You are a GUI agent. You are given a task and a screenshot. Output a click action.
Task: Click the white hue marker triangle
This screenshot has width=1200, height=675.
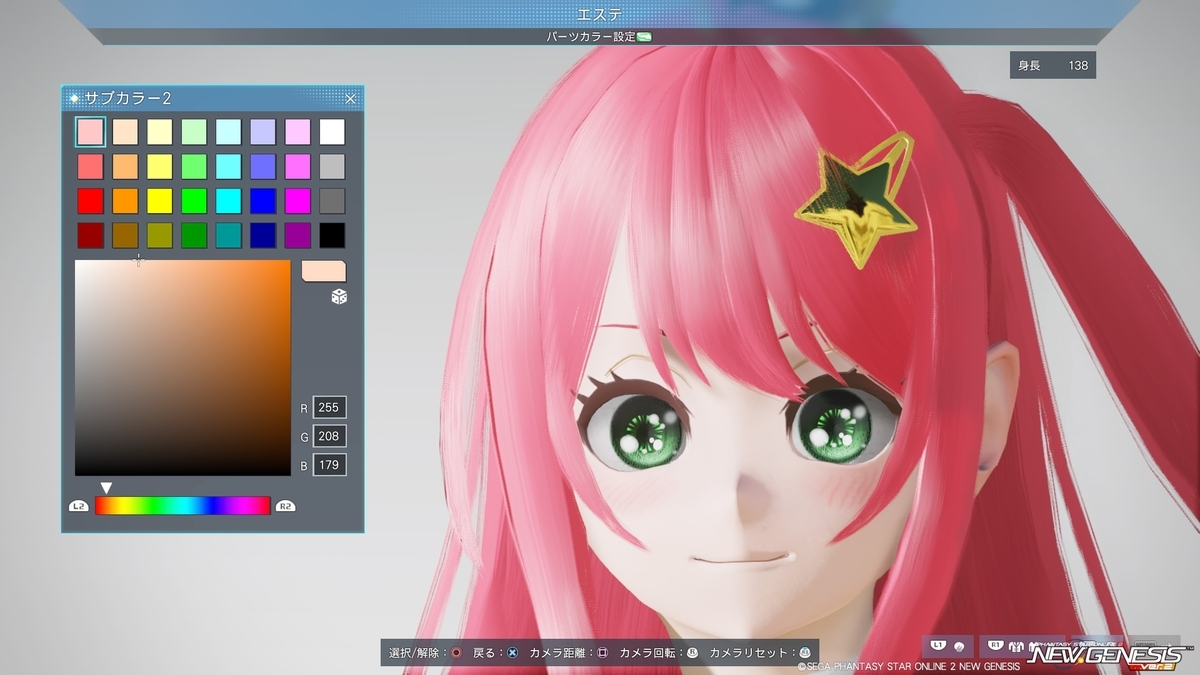point(106,488)
